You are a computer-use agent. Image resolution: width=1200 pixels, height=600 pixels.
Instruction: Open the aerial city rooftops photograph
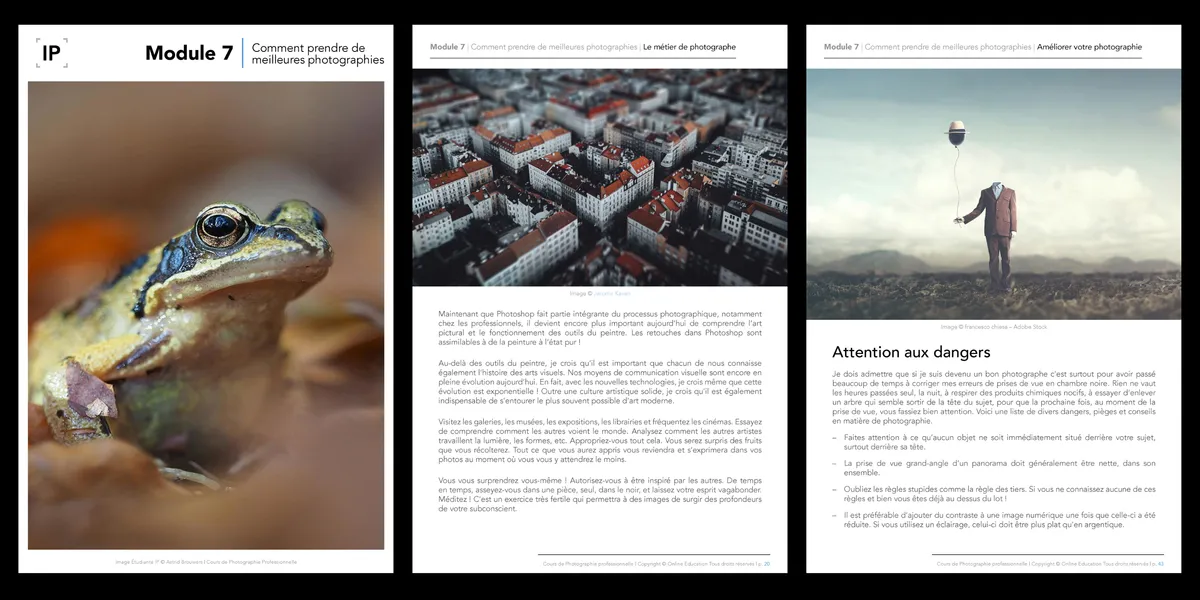click(x=600, y=177)
